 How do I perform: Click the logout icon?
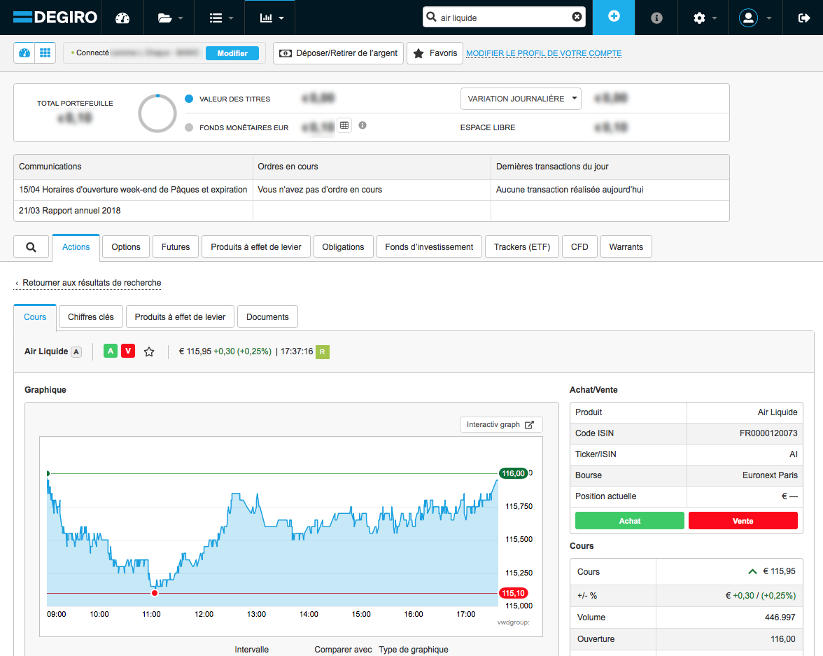(804, 18)
